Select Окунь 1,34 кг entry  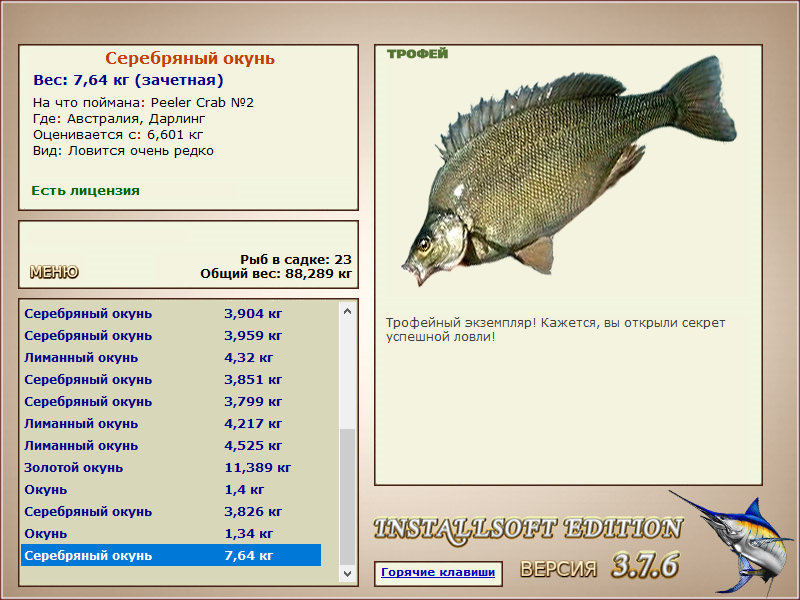171,534
